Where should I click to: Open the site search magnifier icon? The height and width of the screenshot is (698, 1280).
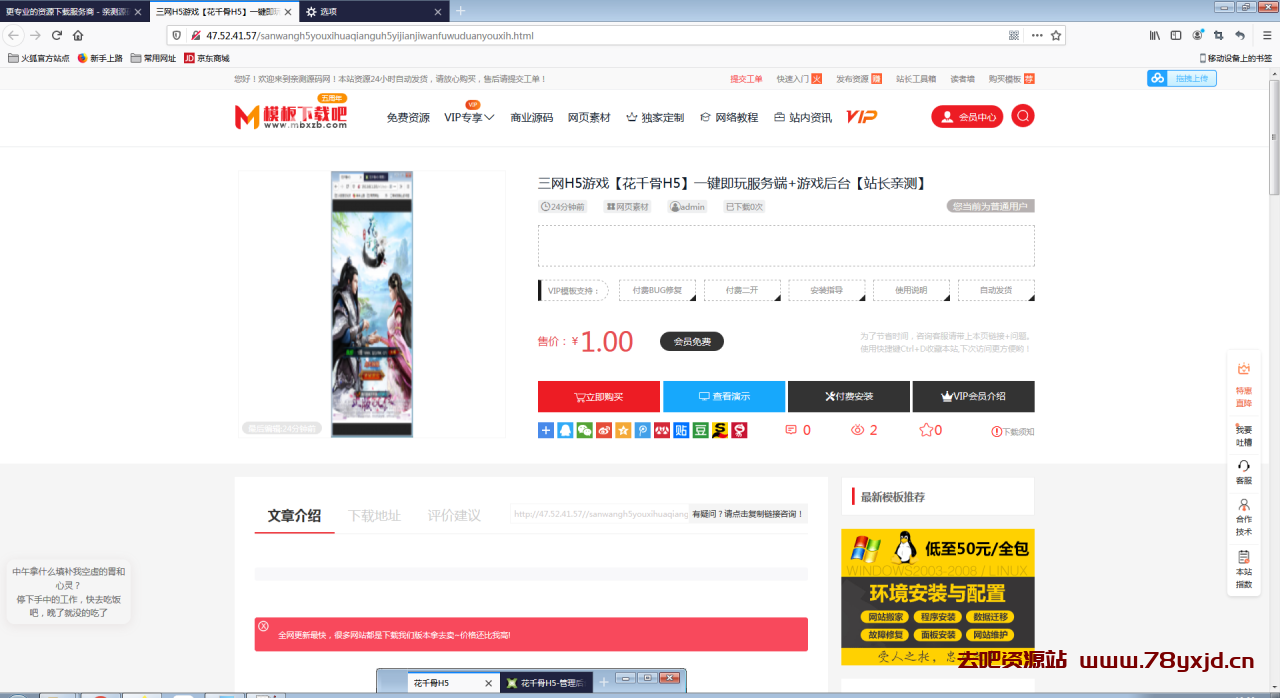1022,116
